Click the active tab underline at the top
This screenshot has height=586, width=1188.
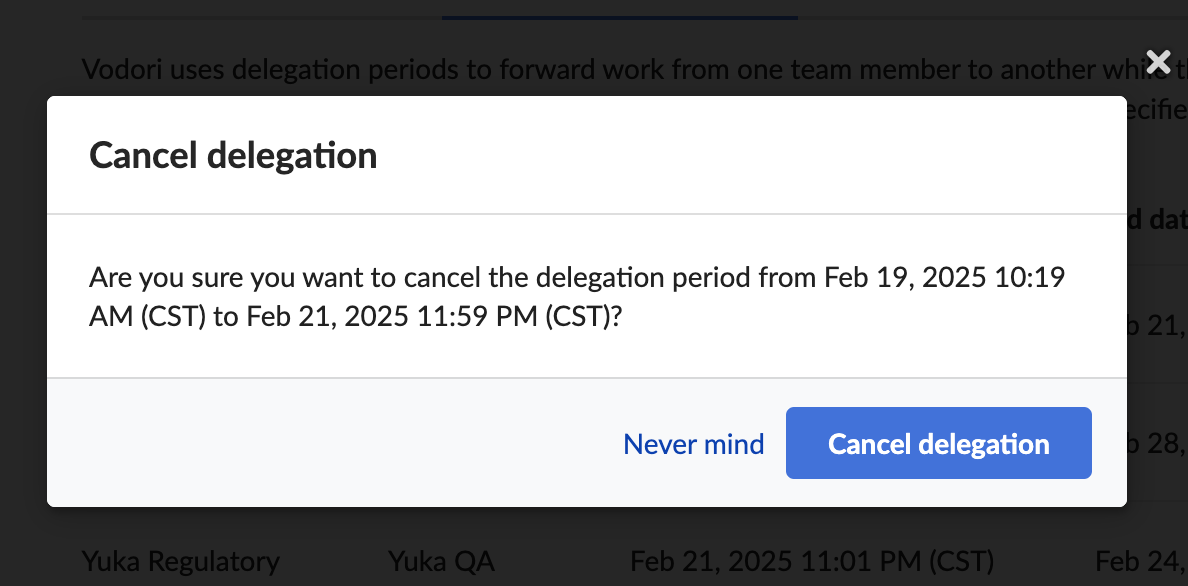[620, 17]
